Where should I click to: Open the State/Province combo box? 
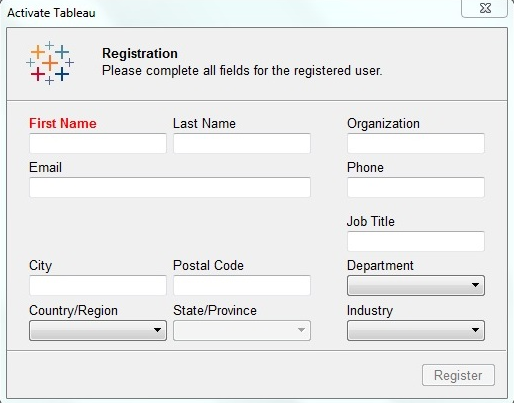tap(242, 330)
